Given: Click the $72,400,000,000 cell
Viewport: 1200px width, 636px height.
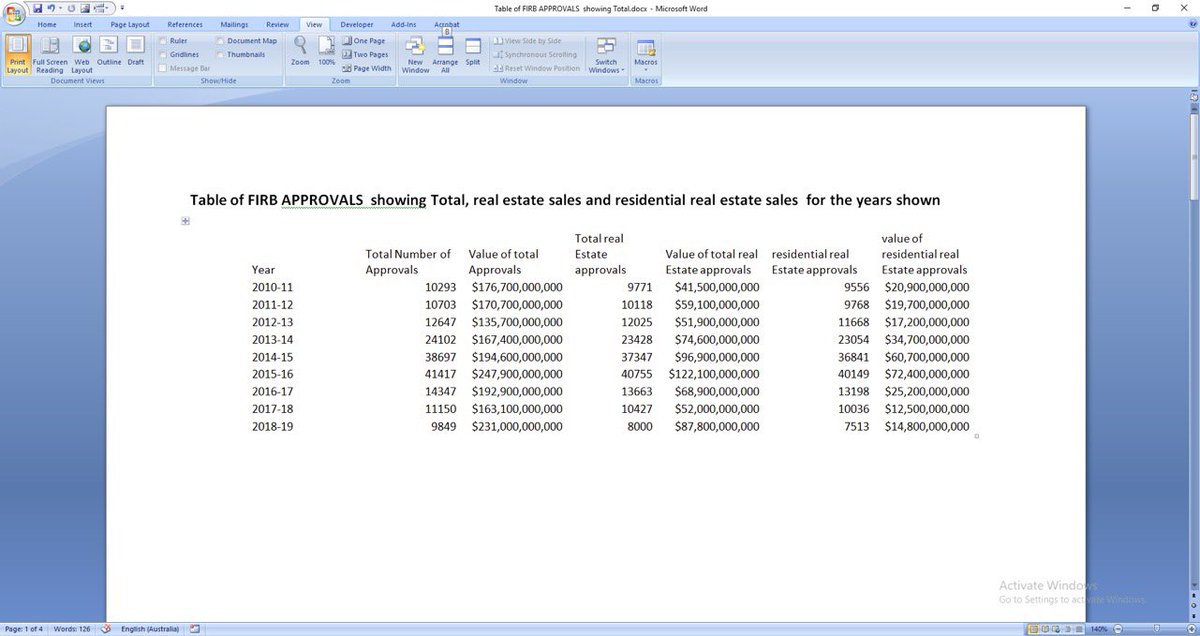Looking at the screenshot, I should pyautogui.click(x=927, y=374).
